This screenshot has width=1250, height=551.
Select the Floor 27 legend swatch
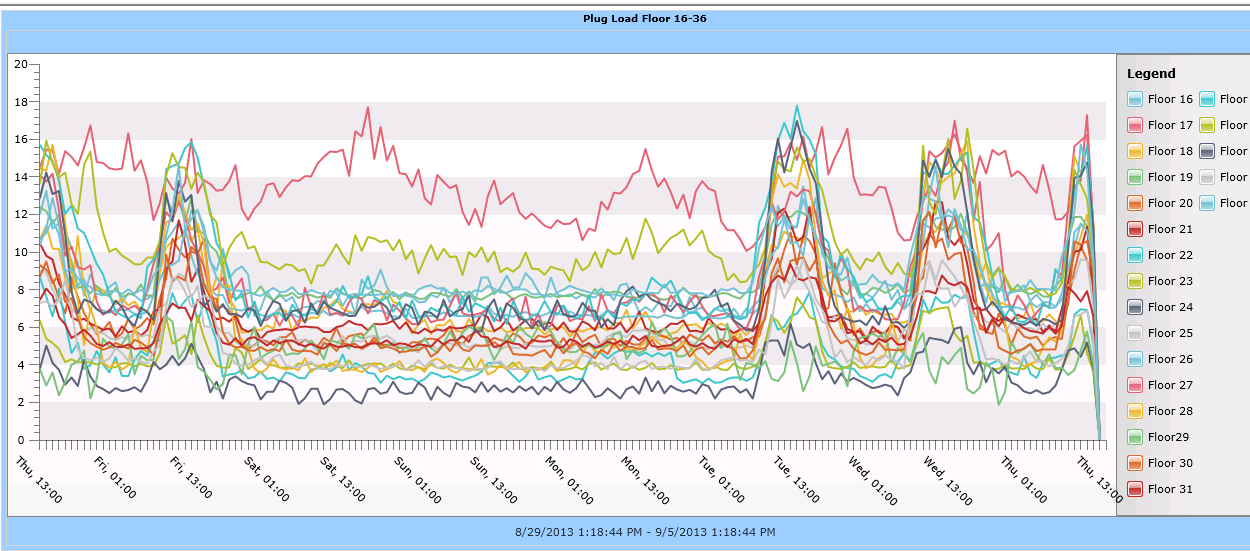pos(1135,385)
